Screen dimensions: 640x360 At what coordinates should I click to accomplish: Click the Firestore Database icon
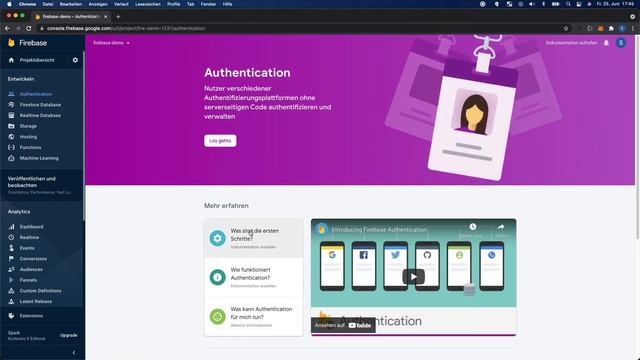[x=11, y=105]
